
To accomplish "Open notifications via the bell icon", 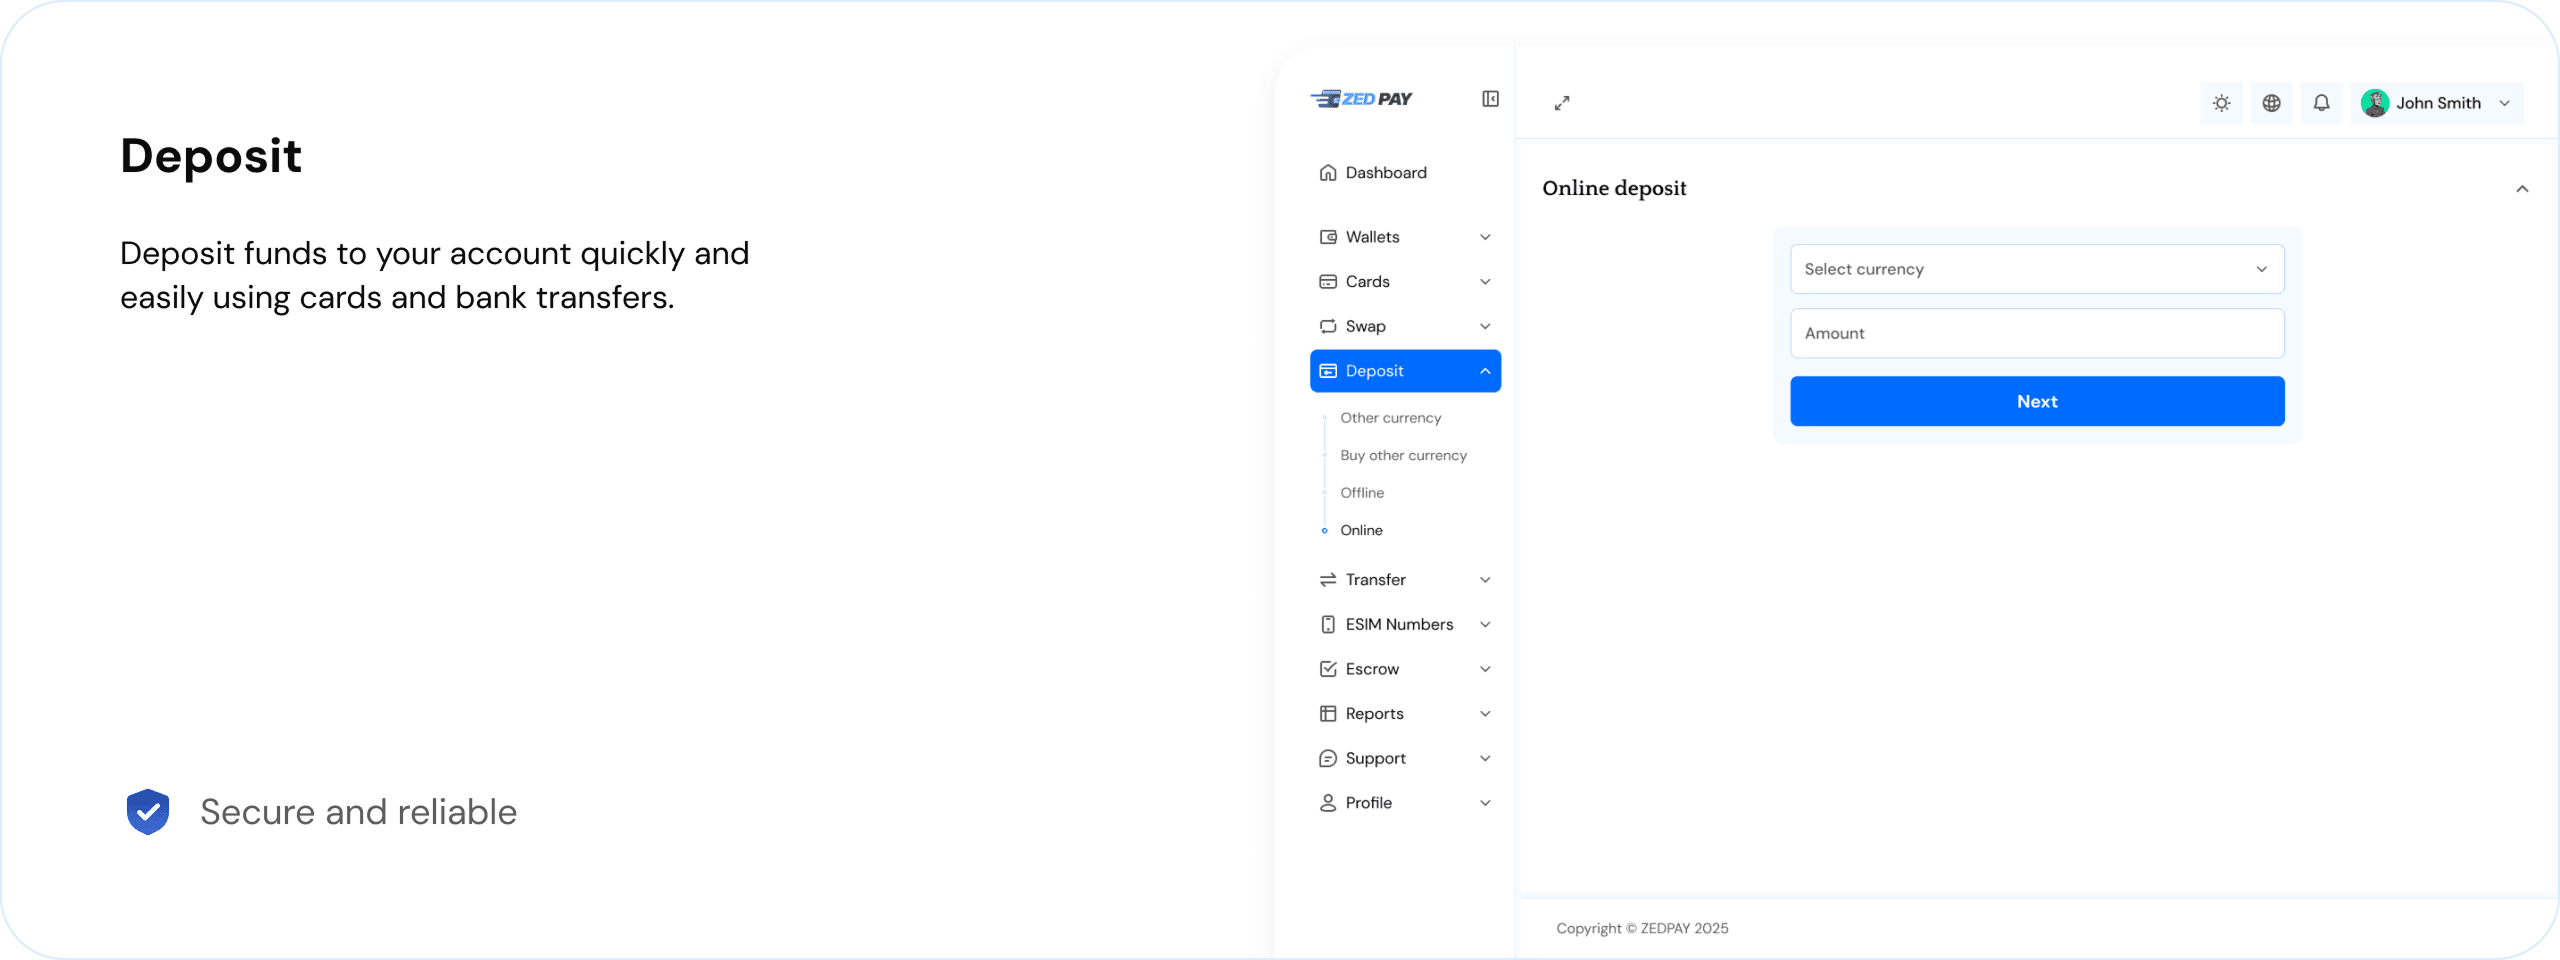I will click(2322, 102).
